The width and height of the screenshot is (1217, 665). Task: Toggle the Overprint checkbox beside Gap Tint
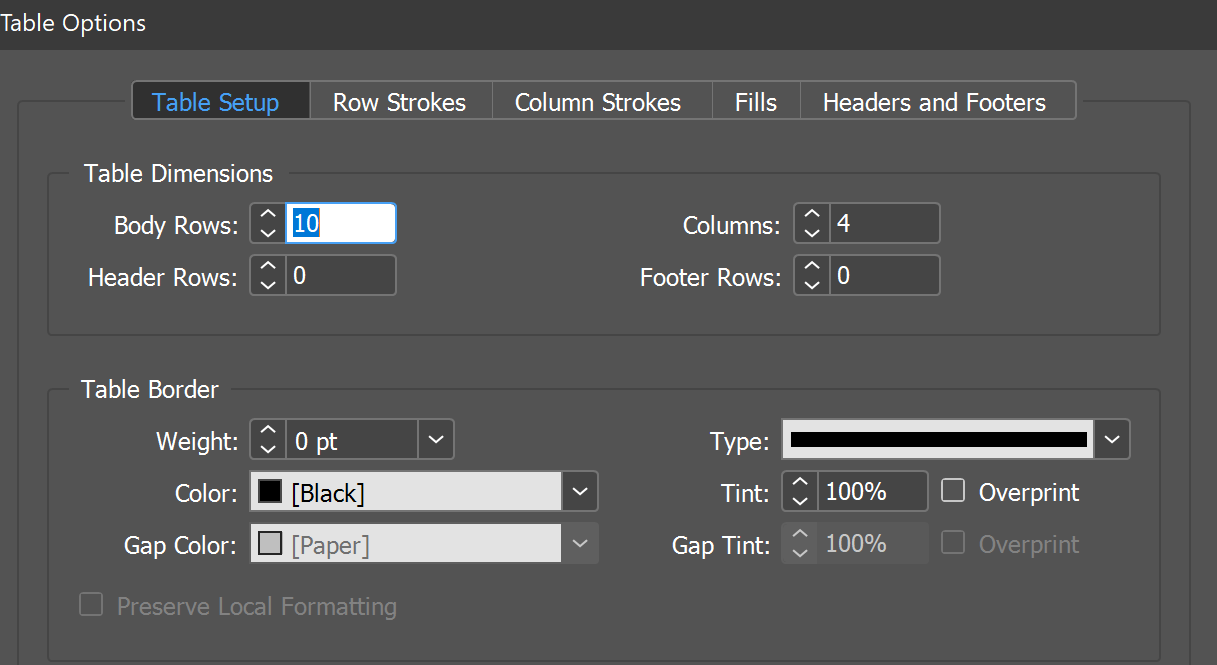(954, 543)
